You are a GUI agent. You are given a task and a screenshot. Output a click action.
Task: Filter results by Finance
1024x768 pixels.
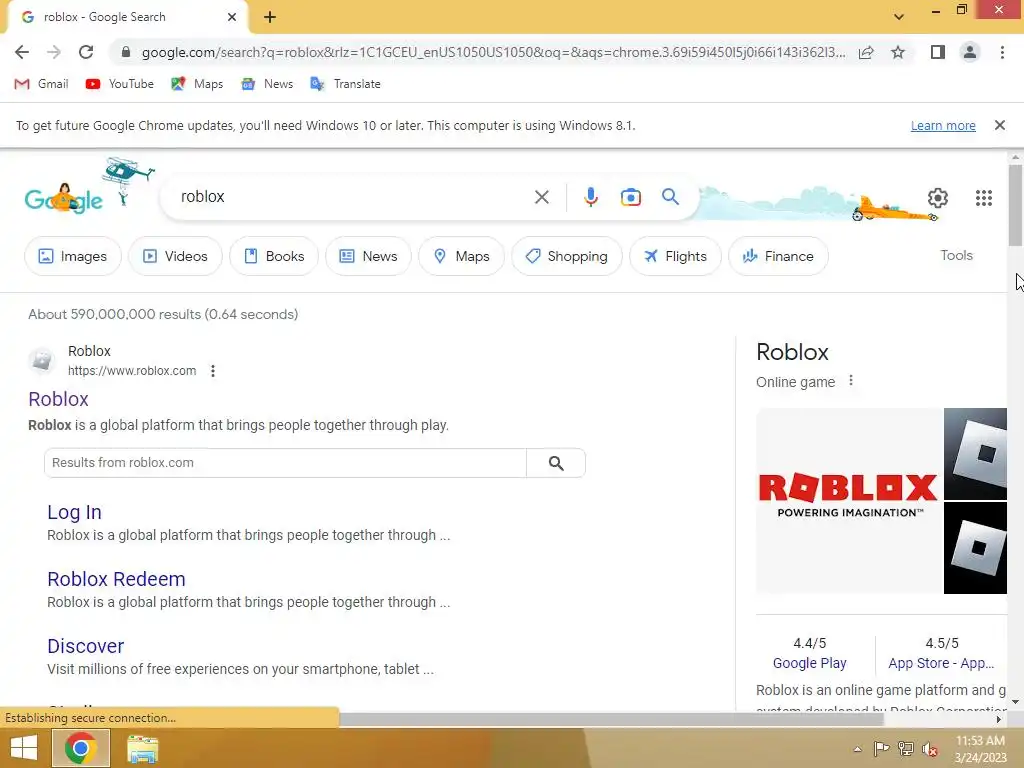(x=778, y=256)
